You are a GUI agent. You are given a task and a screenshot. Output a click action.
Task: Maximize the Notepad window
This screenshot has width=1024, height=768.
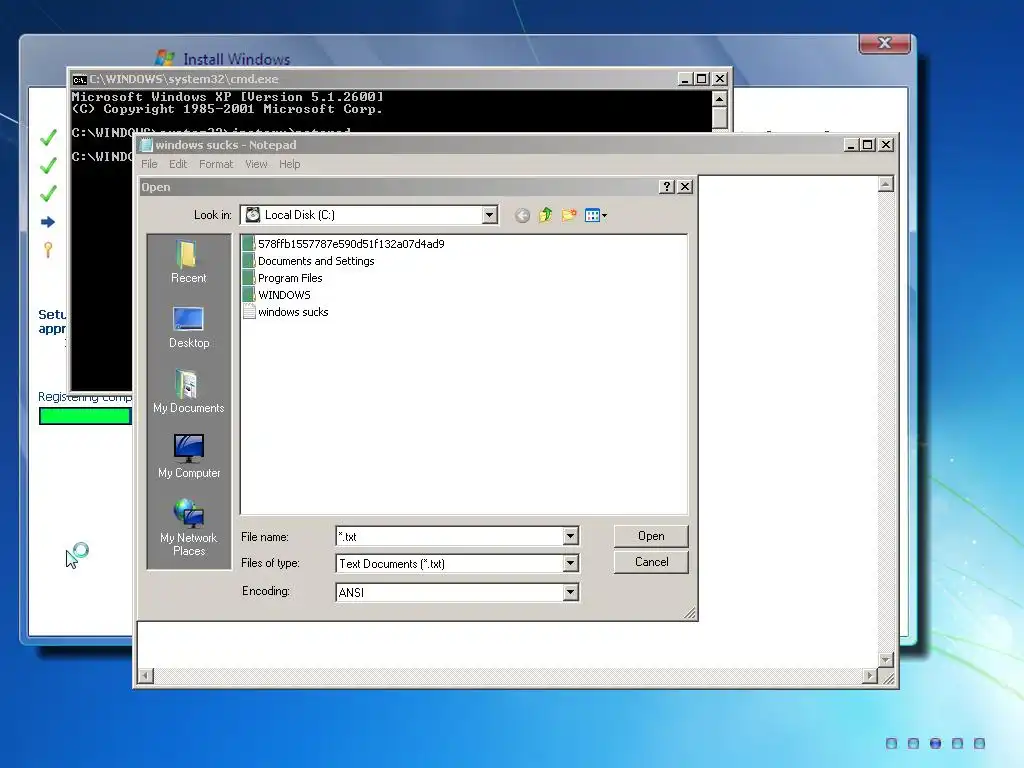867,145
